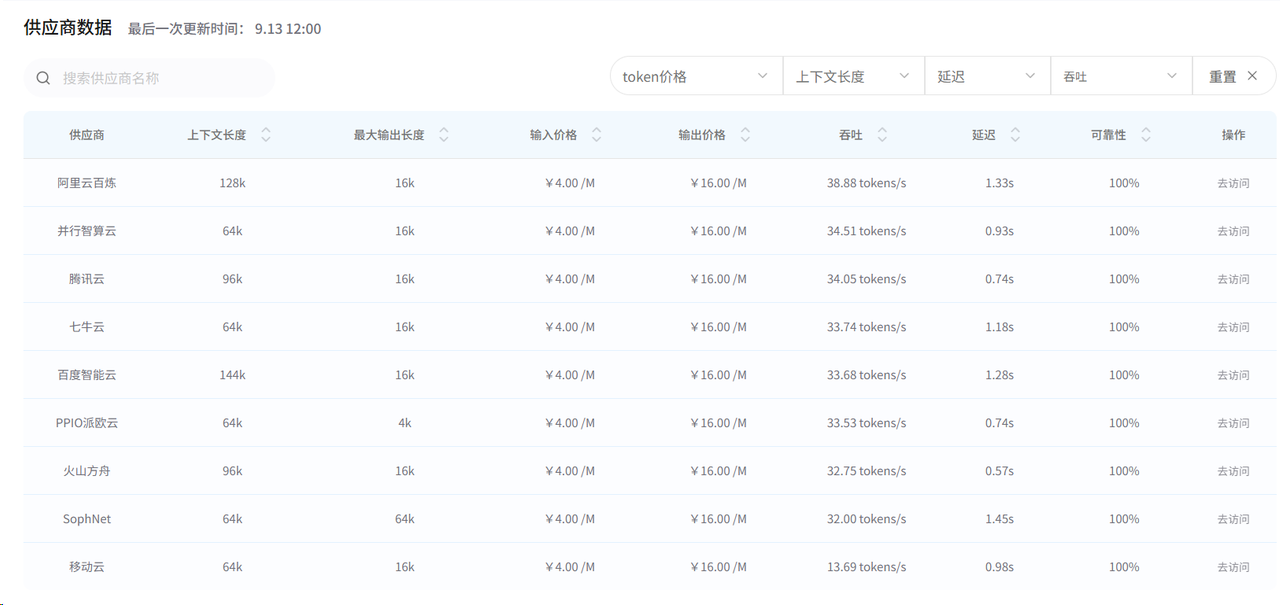Click the 1.45s latency value
This screenshot has height=605, width=1280.
999,519
